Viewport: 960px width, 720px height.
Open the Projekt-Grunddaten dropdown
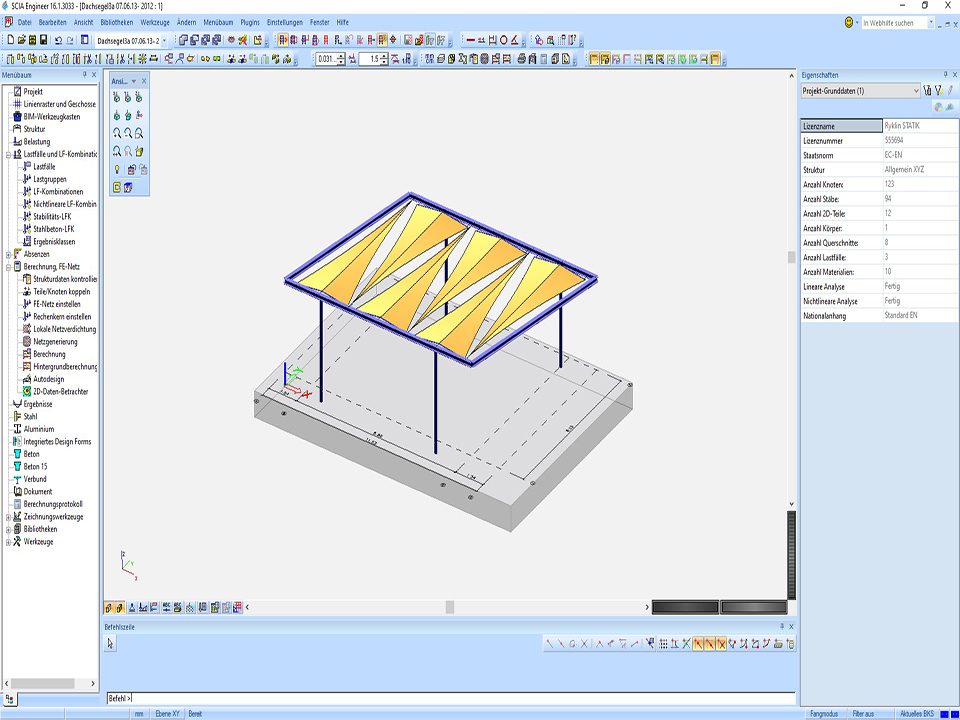pos(915,91)
